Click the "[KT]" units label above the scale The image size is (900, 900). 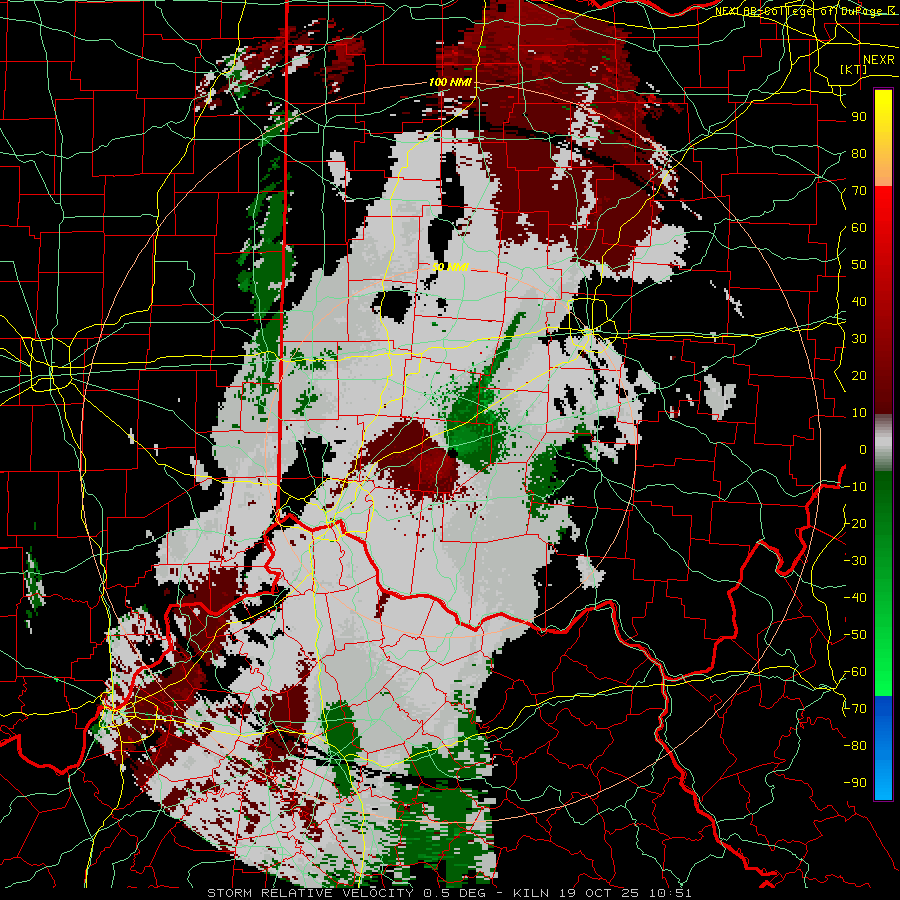(x=853, y=69)
